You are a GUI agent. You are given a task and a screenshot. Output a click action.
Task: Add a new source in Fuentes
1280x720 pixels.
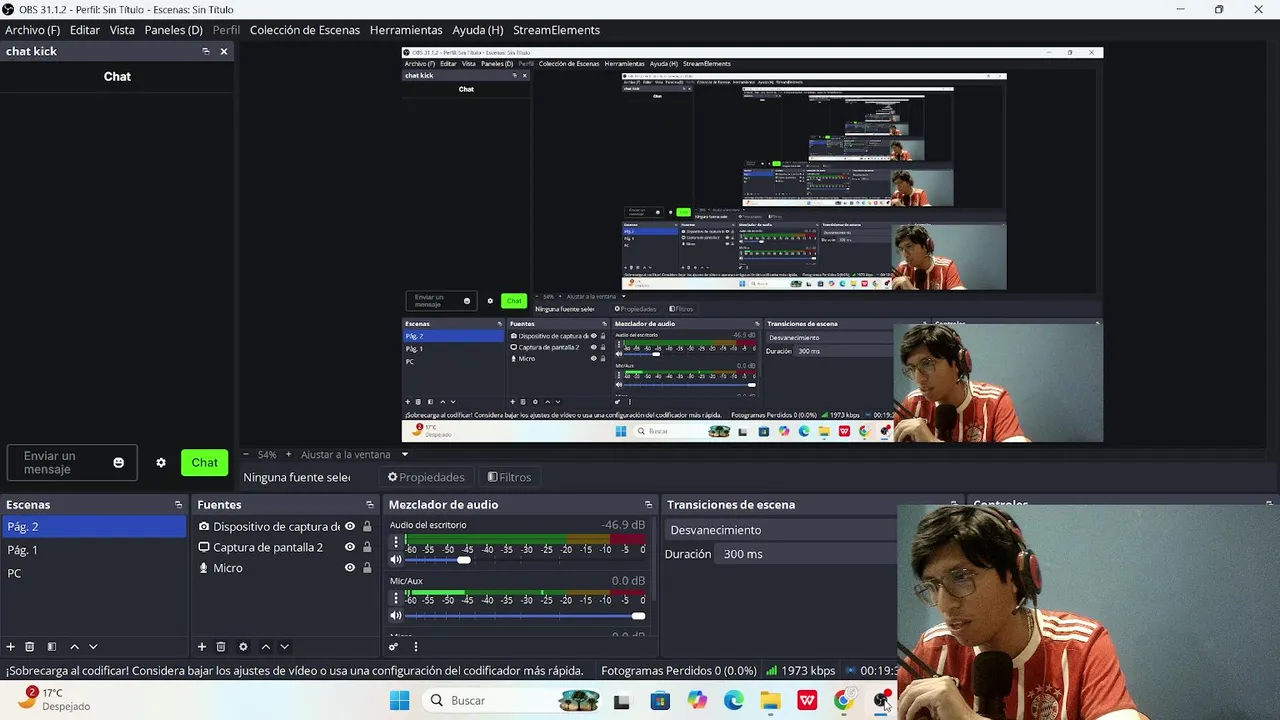click(202, 647)
